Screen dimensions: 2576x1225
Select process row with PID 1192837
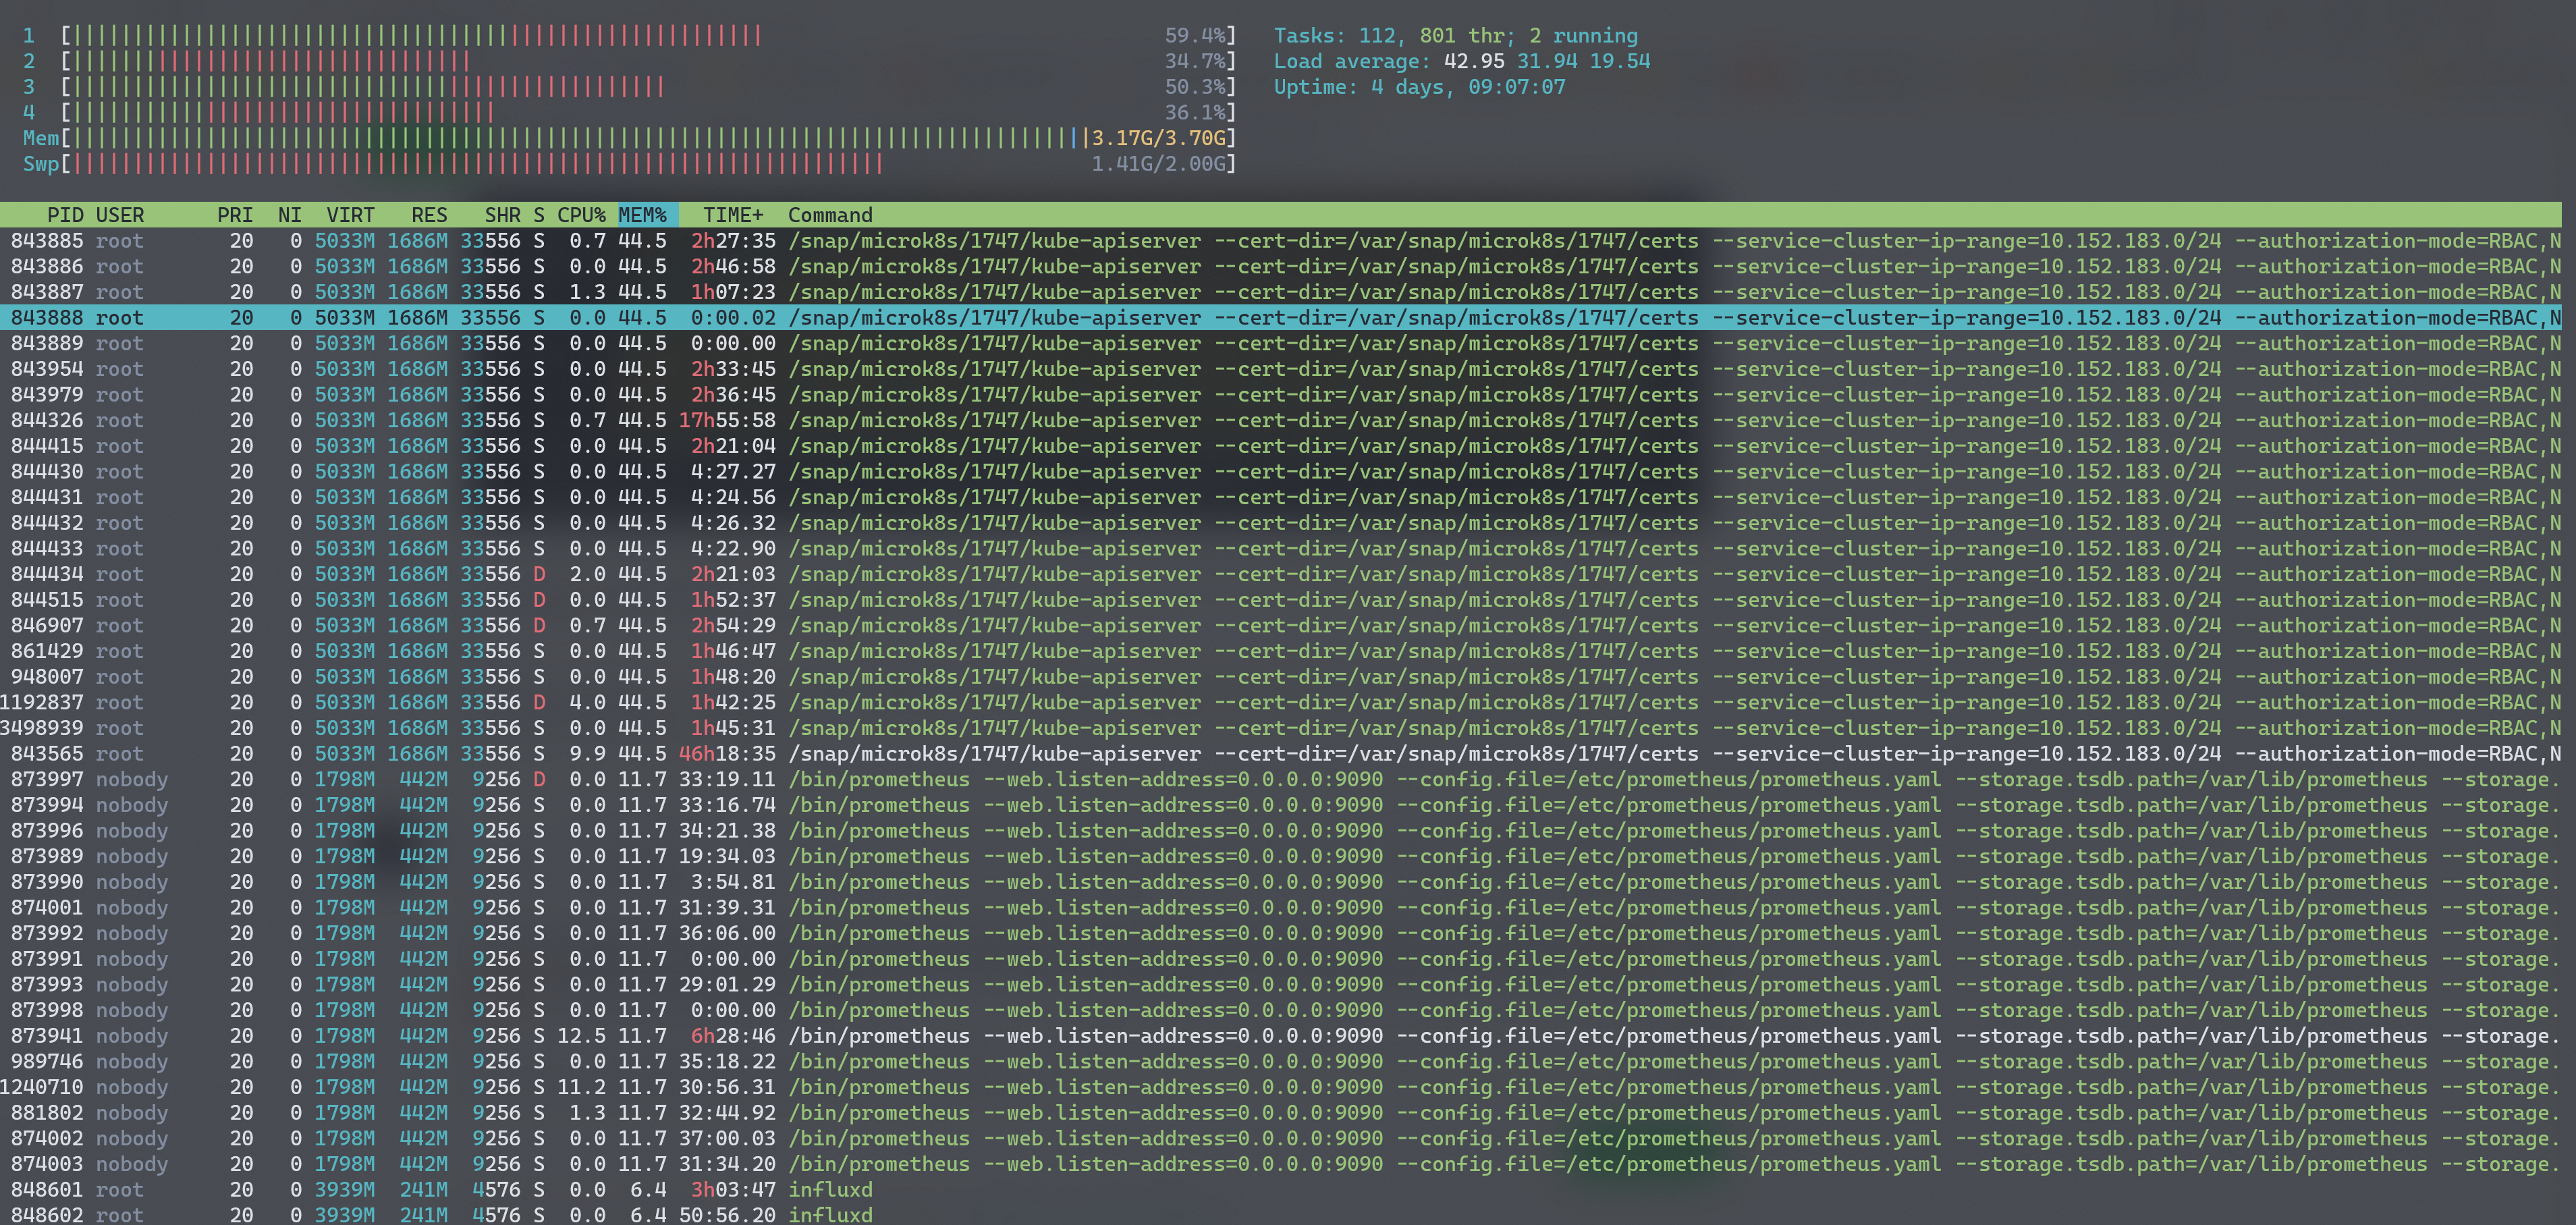[1281, 703]
